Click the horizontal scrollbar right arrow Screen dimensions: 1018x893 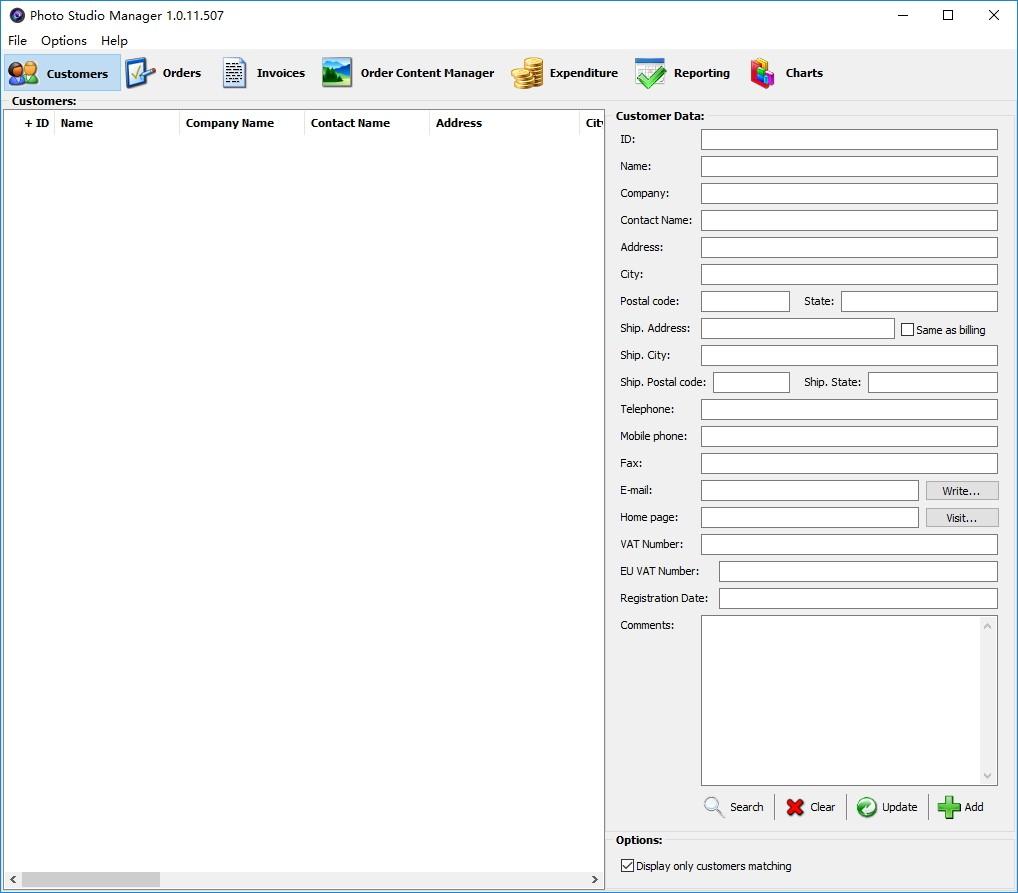[x=595, y=879]
